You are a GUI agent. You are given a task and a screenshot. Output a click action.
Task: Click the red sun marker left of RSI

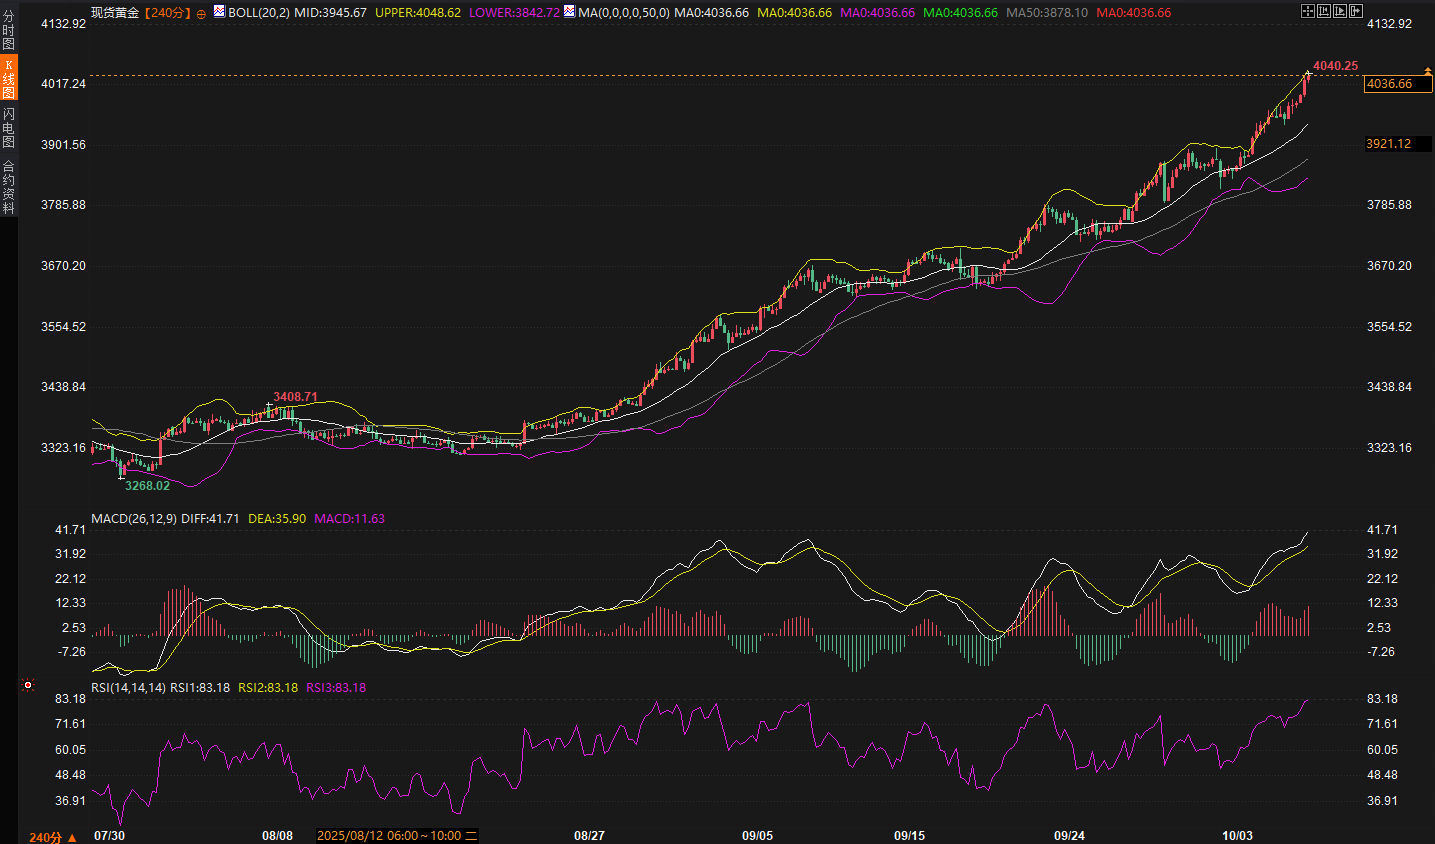(28, 685)
